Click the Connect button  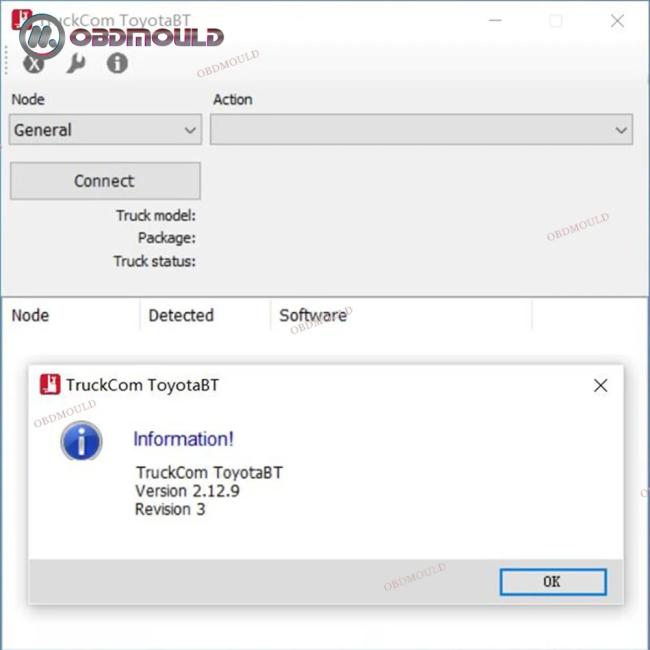(105, 181)
